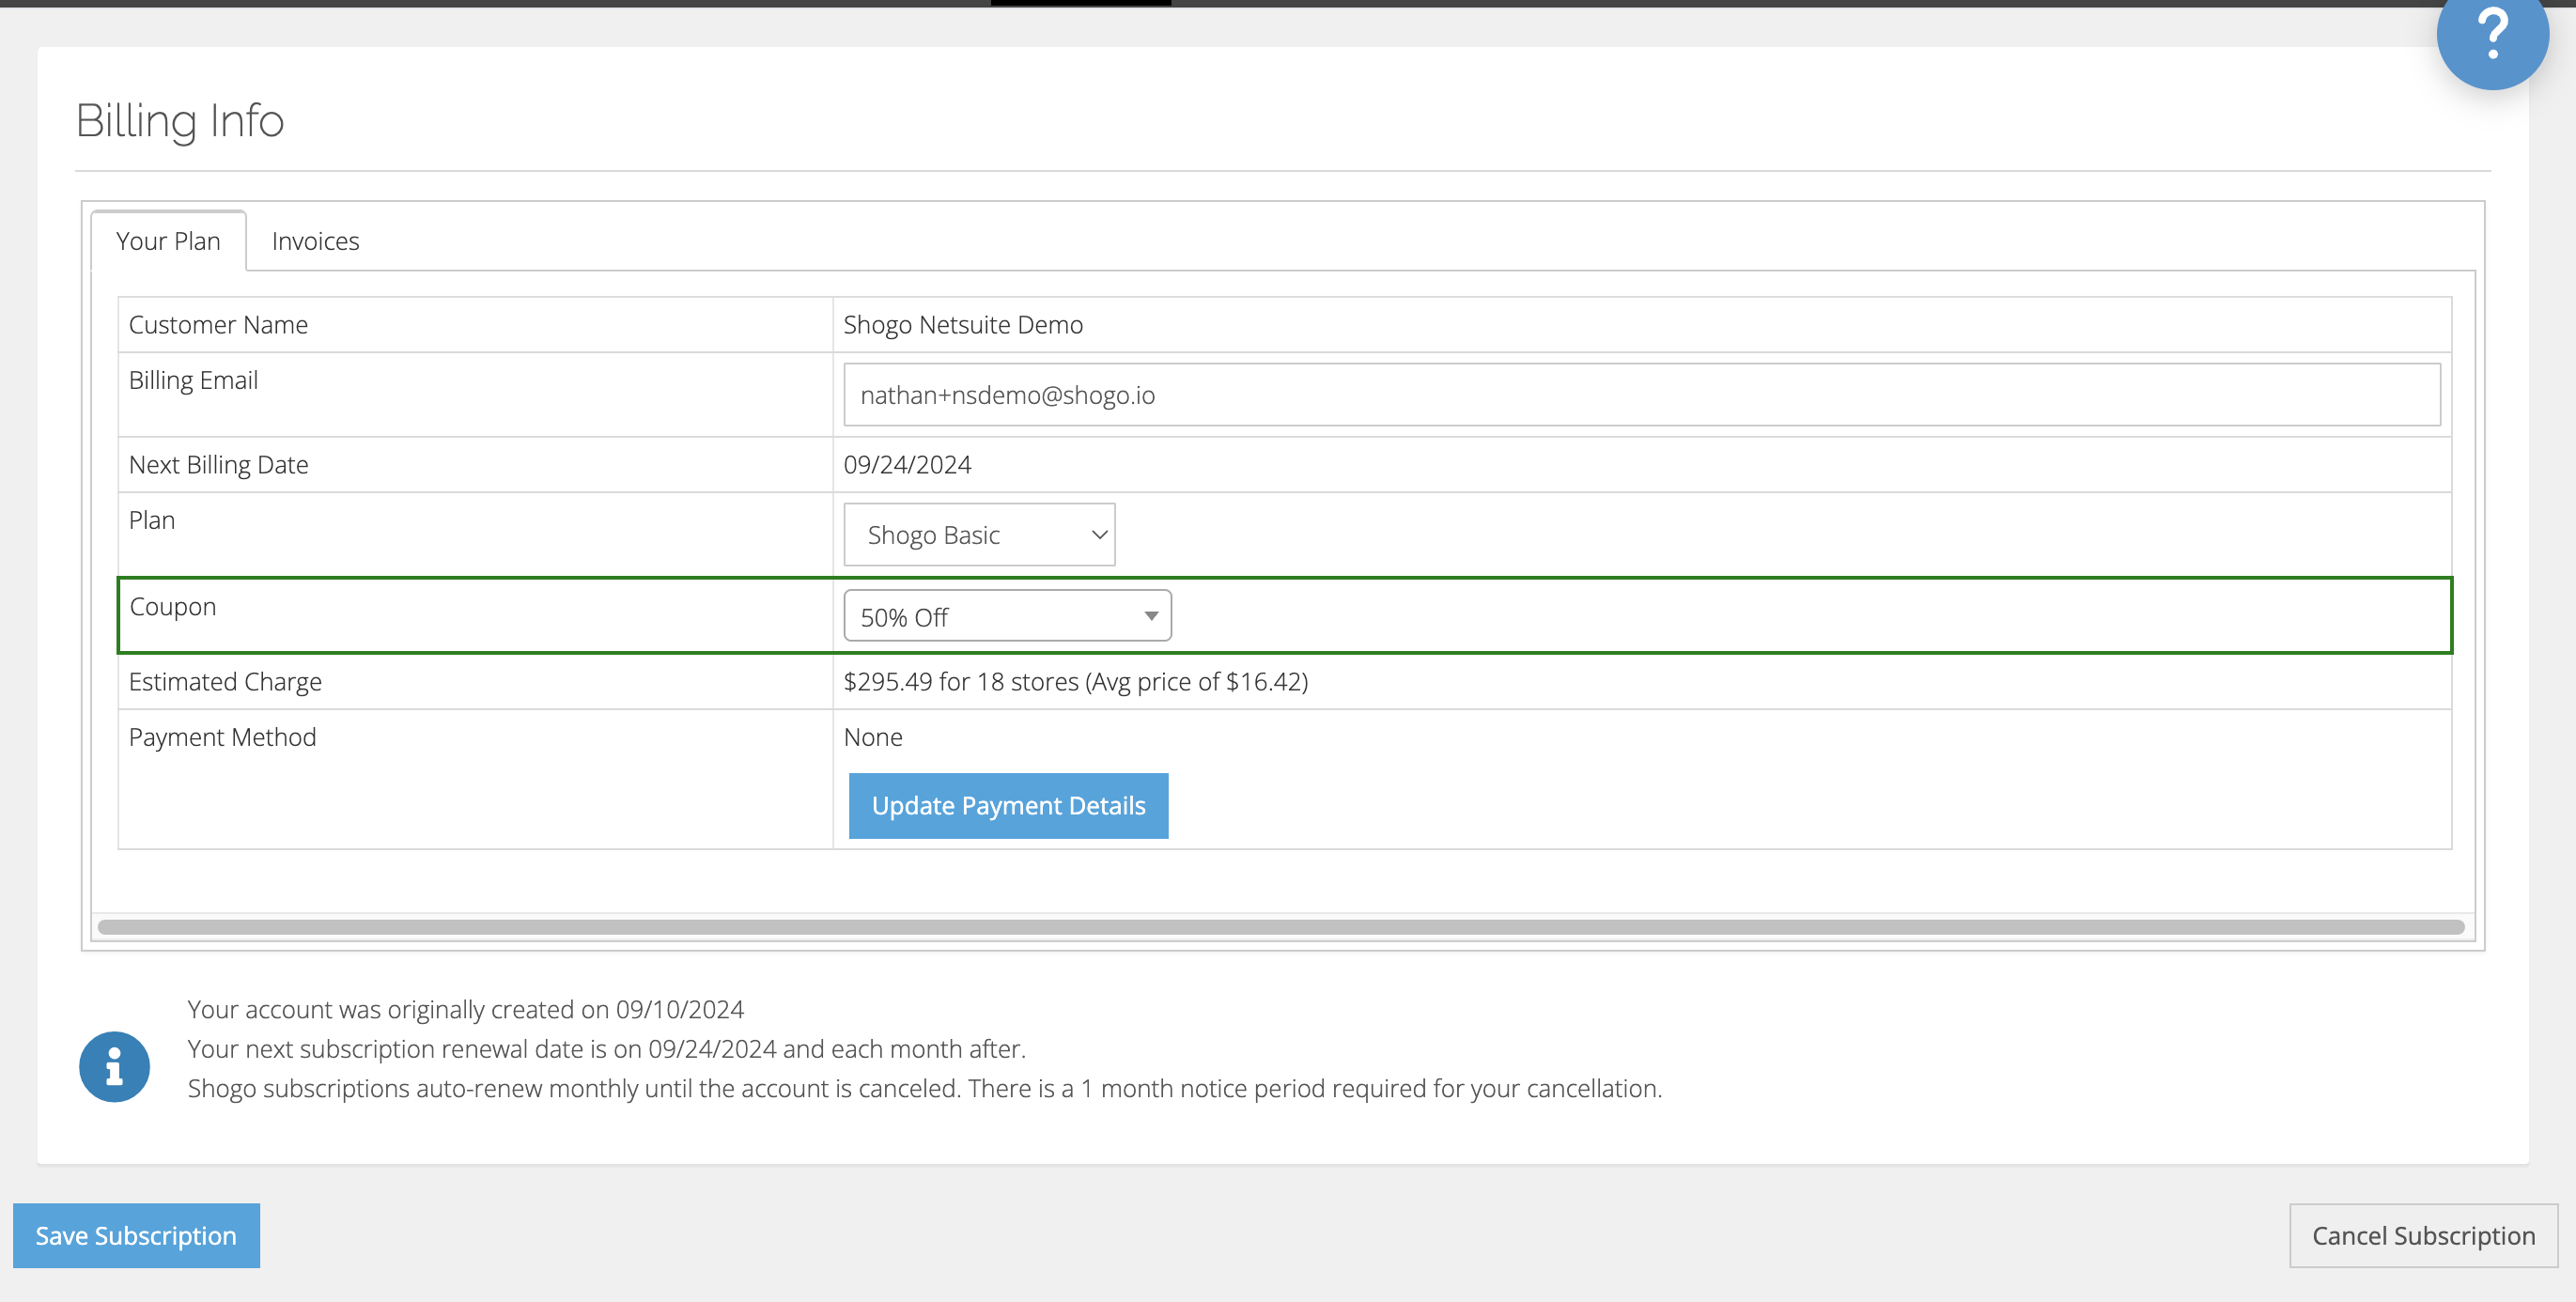Click the Payment Method value None
The width and height of the screenshot is (2576, 1302).
point(873,738)
